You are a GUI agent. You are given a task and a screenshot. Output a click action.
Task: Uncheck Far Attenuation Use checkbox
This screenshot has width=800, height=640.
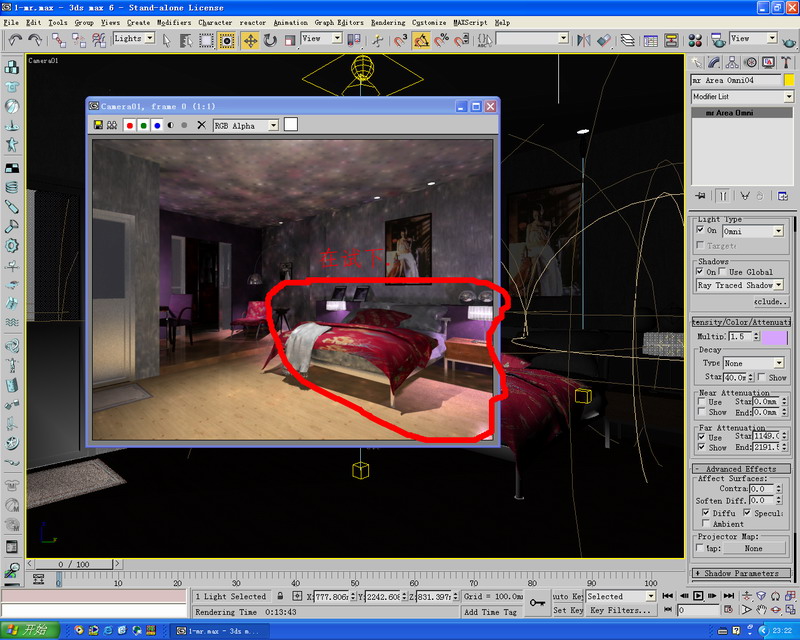click(x=702, y=437)
